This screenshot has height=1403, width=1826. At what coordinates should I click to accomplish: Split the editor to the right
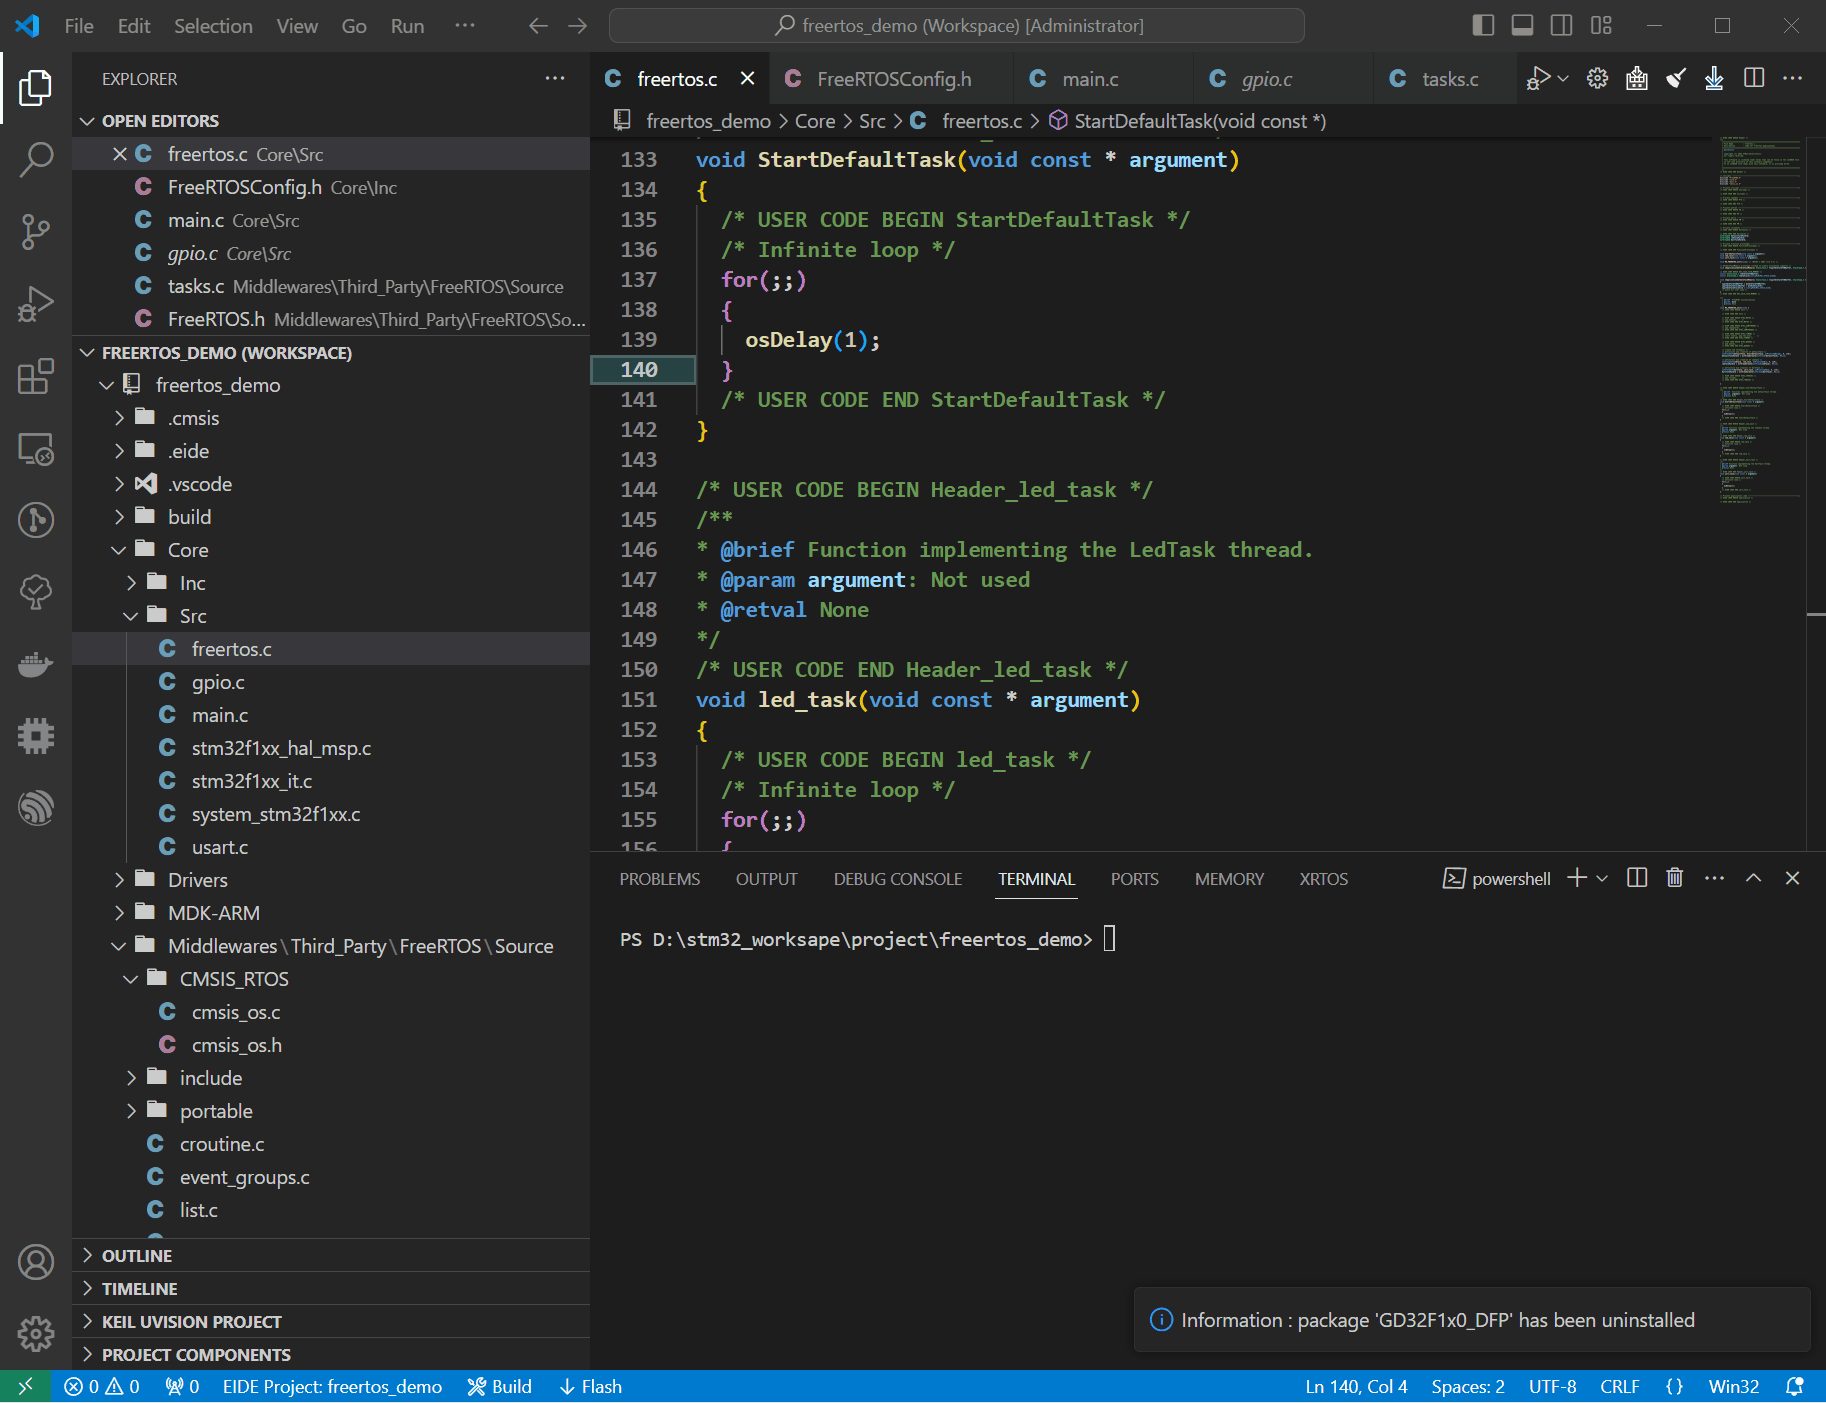[1754, 78]
